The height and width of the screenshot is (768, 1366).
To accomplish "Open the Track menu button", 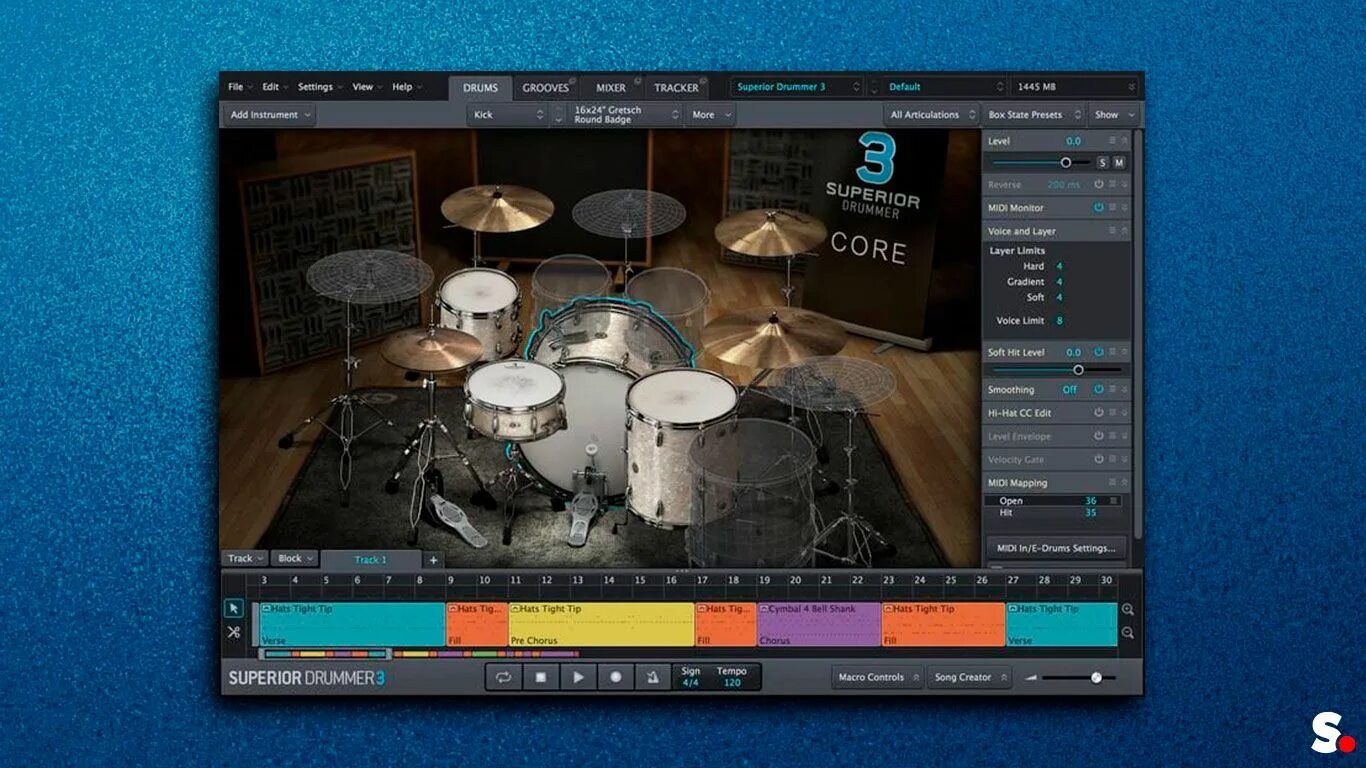I will [x=245, y=559].
